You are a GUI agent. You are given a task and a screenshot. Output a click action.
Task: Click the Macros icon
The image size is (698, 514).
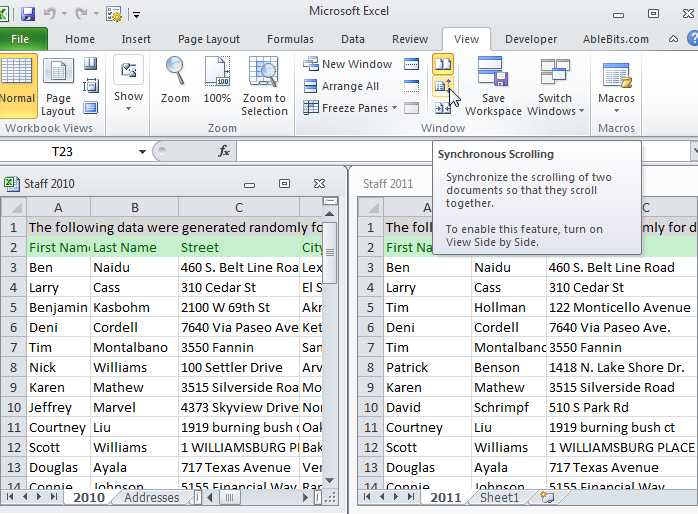pyautogui.click(x=616, y=74)
